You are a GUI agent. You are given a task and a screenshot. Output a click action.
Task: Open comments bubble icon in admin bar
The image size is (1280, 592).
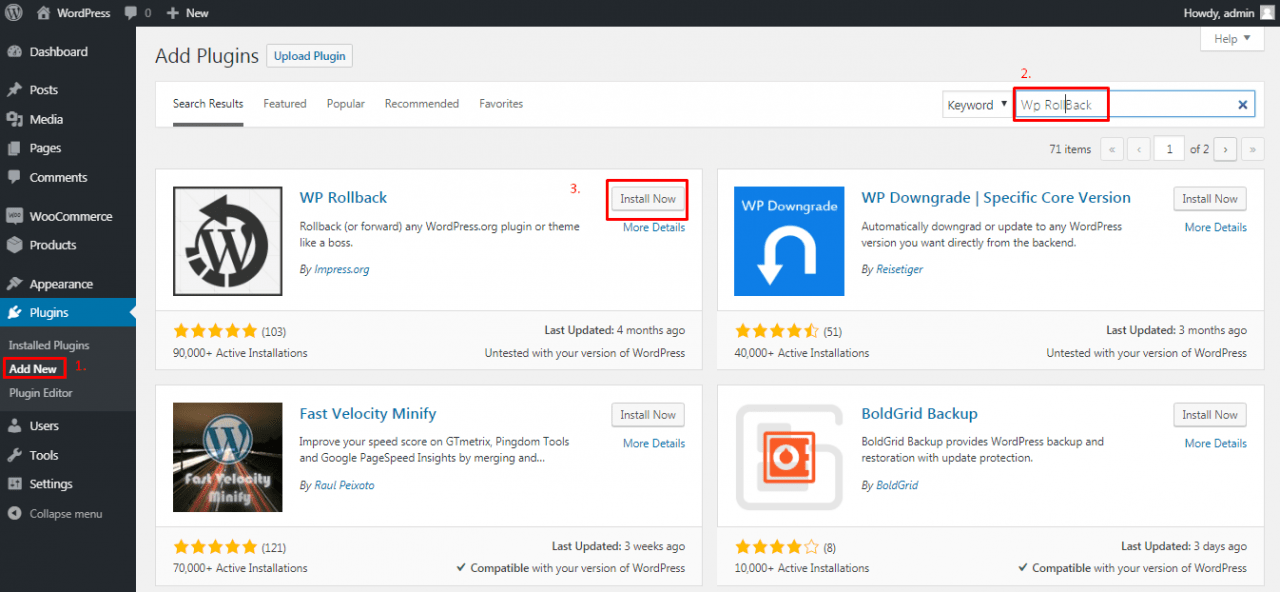tap(131, 13)
